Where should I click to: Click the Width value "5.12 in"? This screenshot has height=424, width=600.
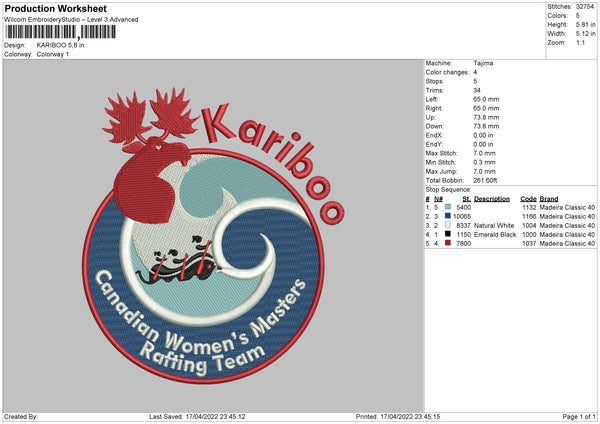point(585,34)
